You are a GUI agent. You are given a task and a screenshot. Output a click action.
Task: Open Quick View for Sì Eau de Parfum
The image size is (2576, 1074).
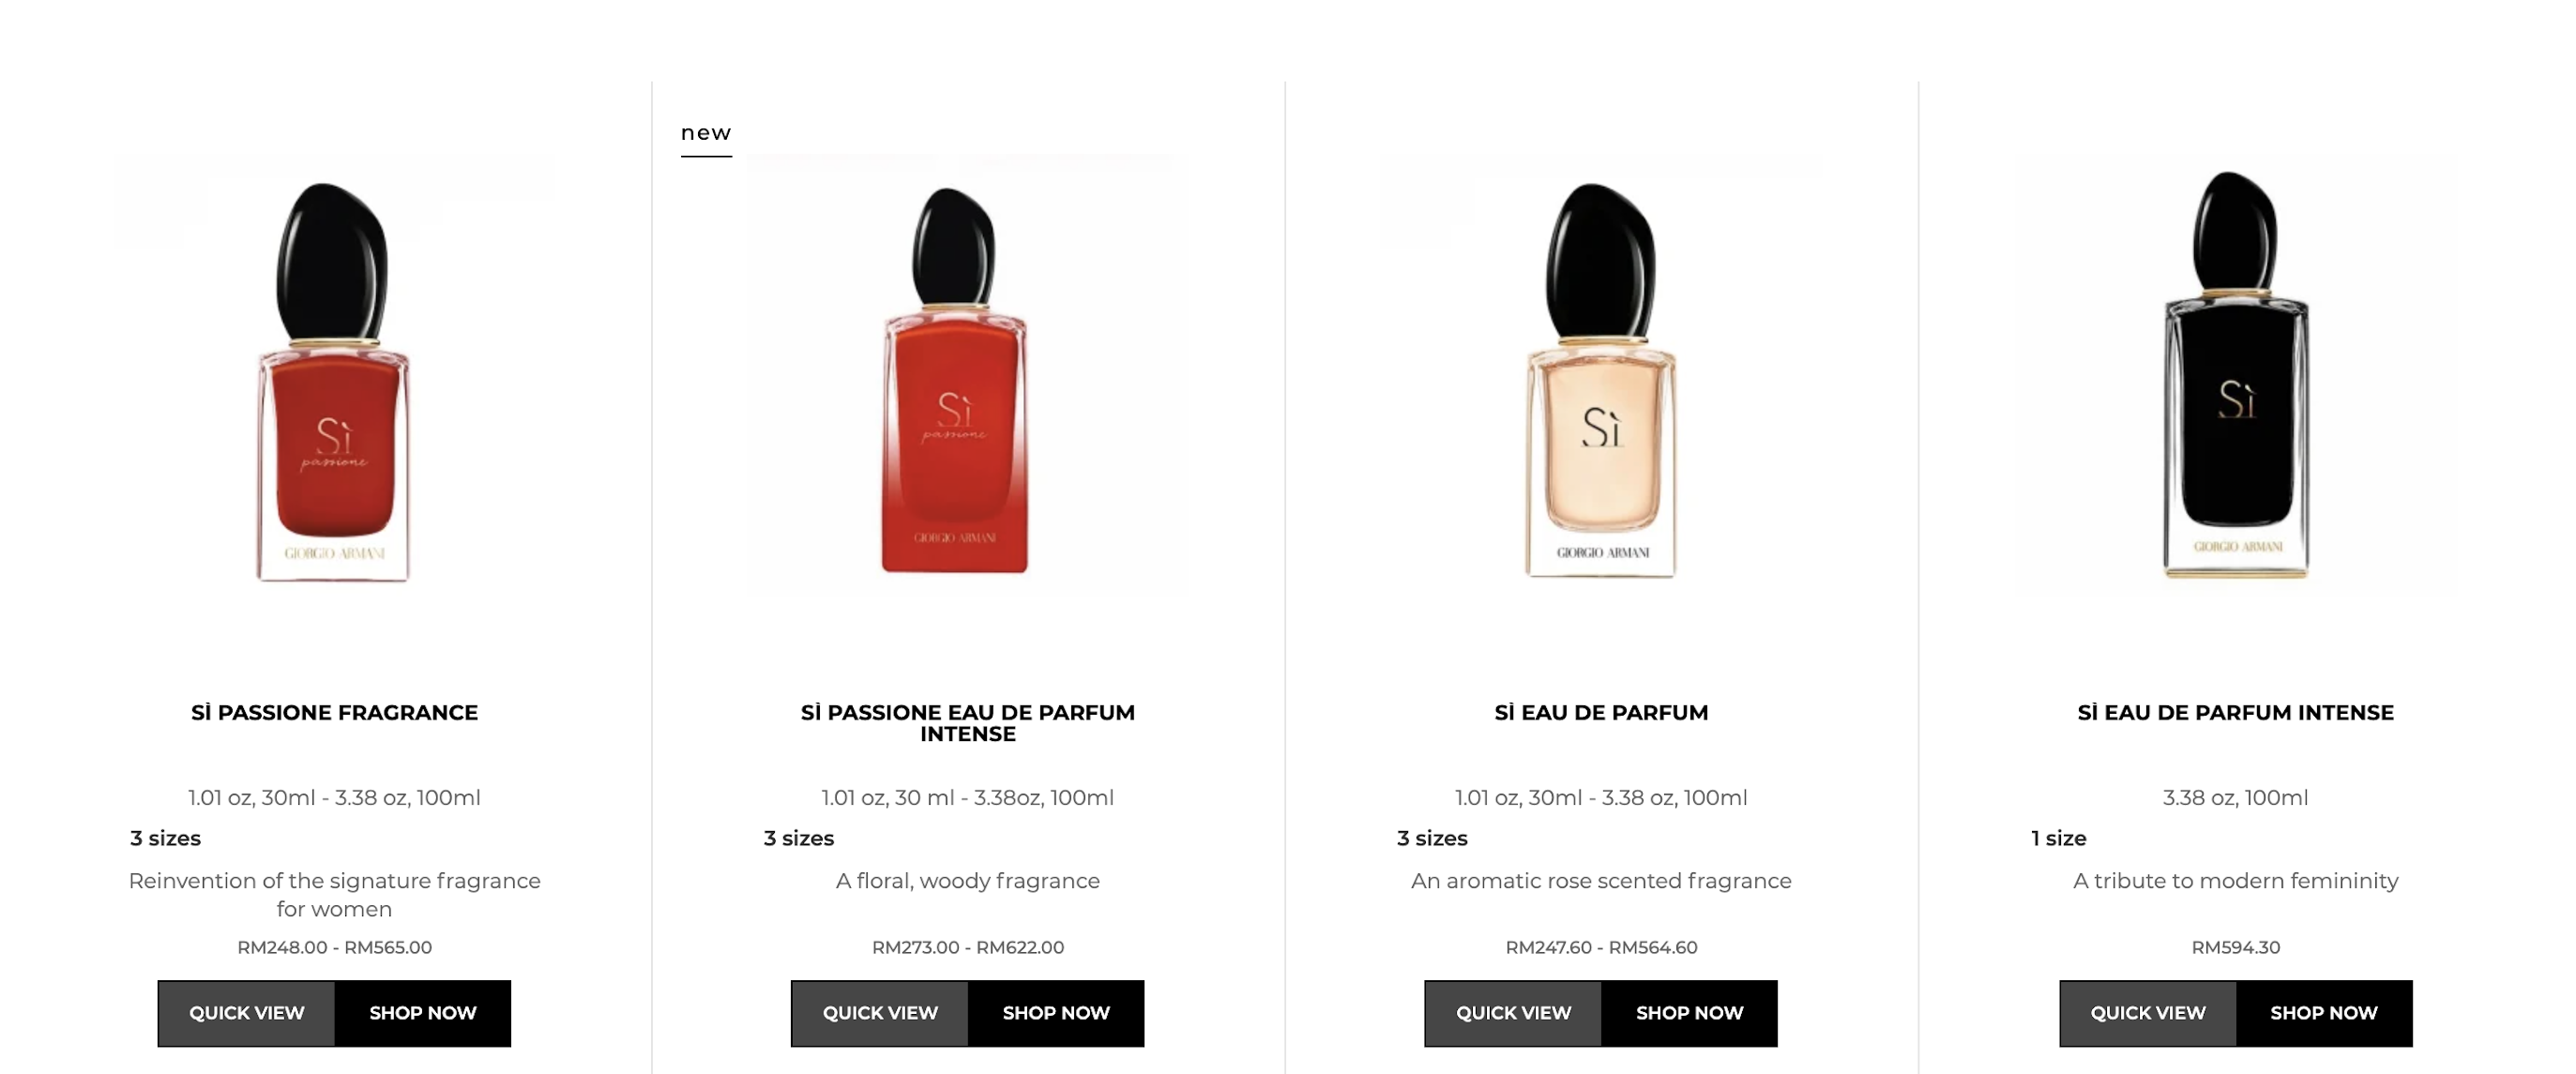click(x=1513, y=1013)
